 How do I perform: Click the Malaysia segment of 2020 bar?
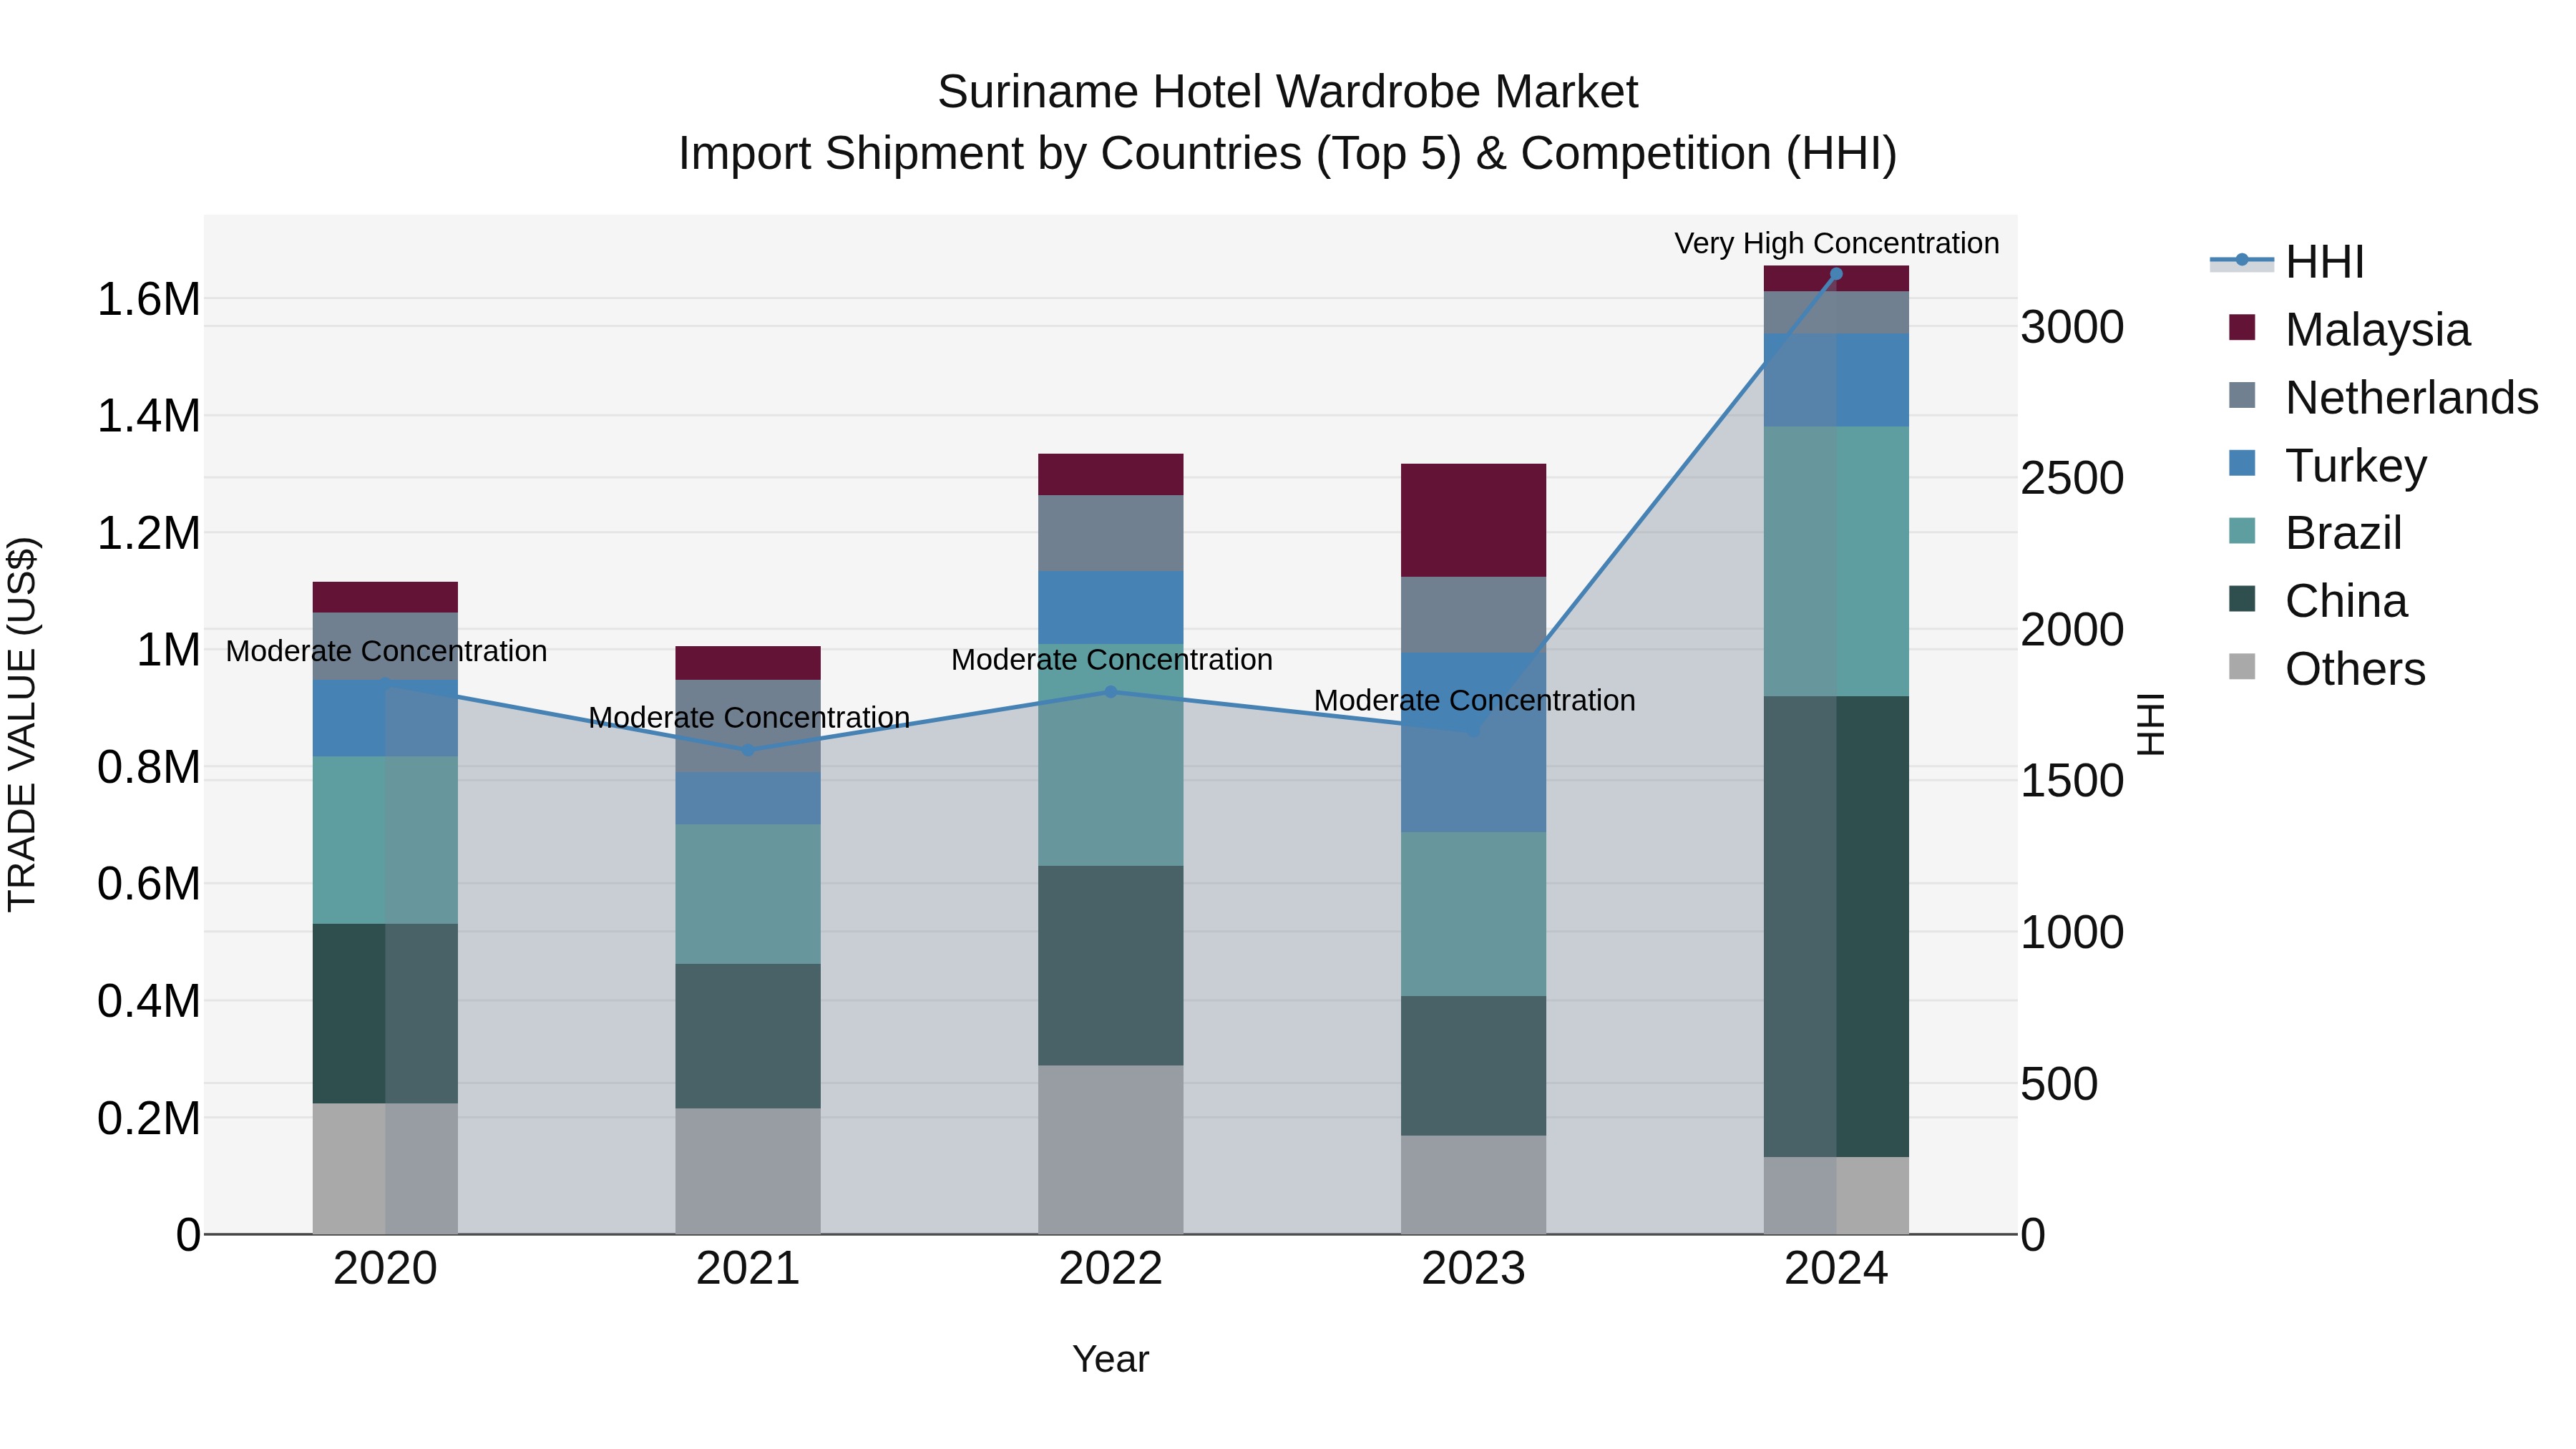[385, 597]
